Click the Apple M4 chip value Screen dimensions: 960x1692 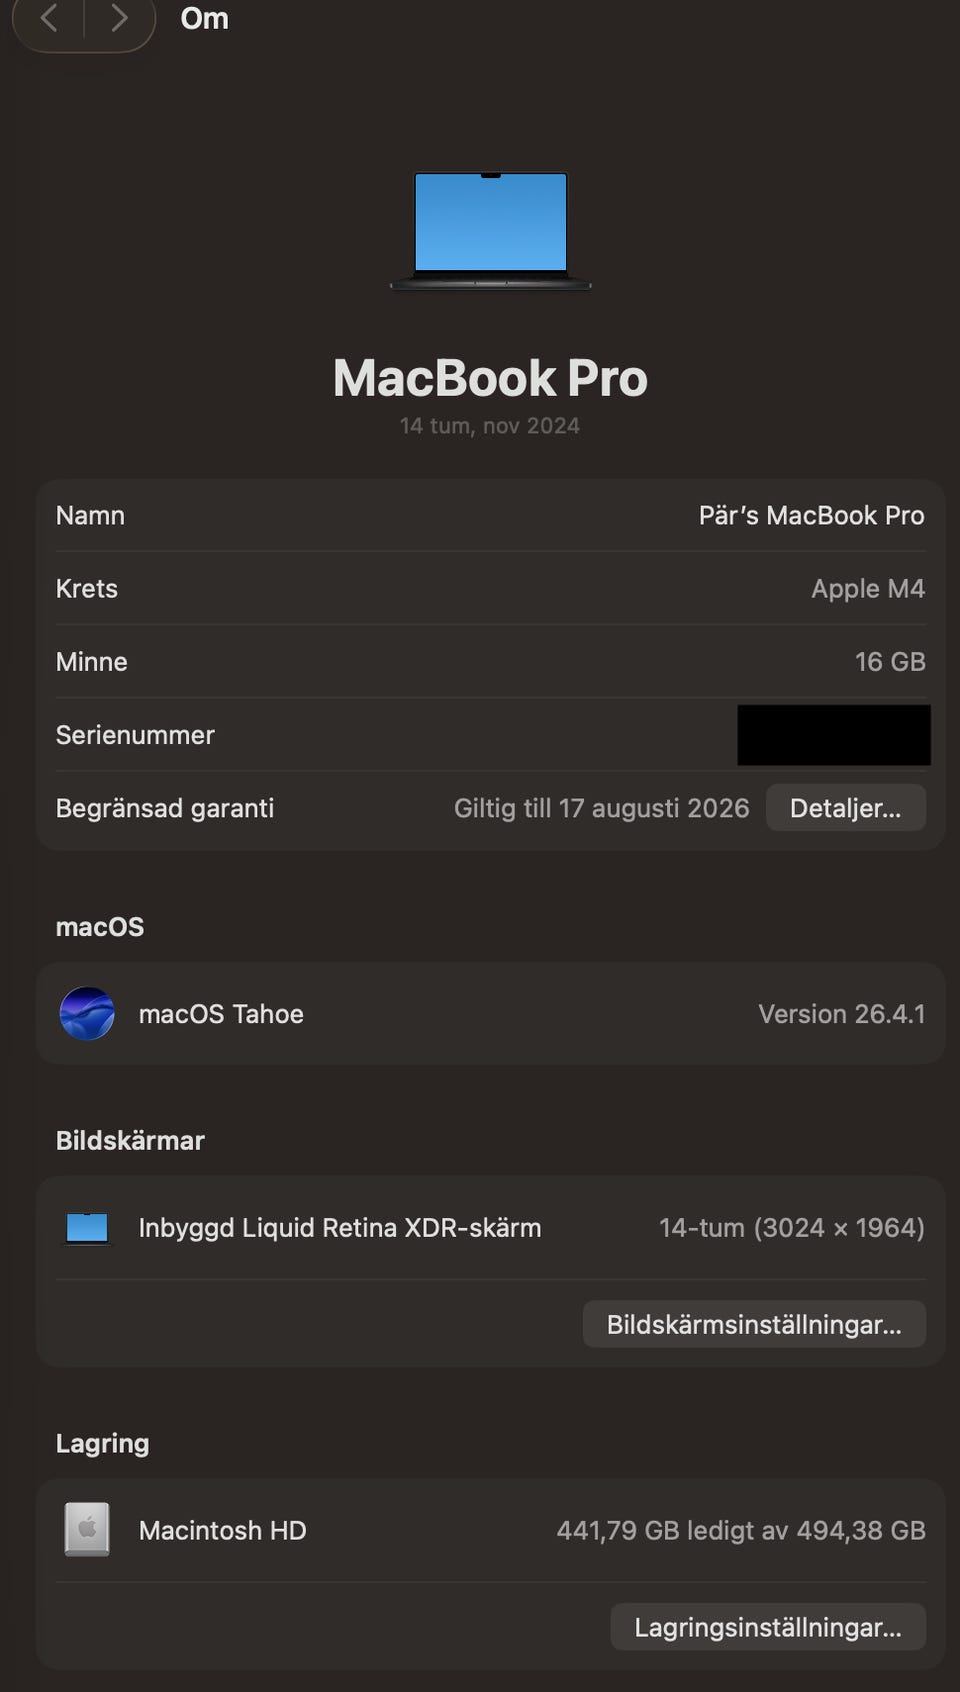(868, 588)
